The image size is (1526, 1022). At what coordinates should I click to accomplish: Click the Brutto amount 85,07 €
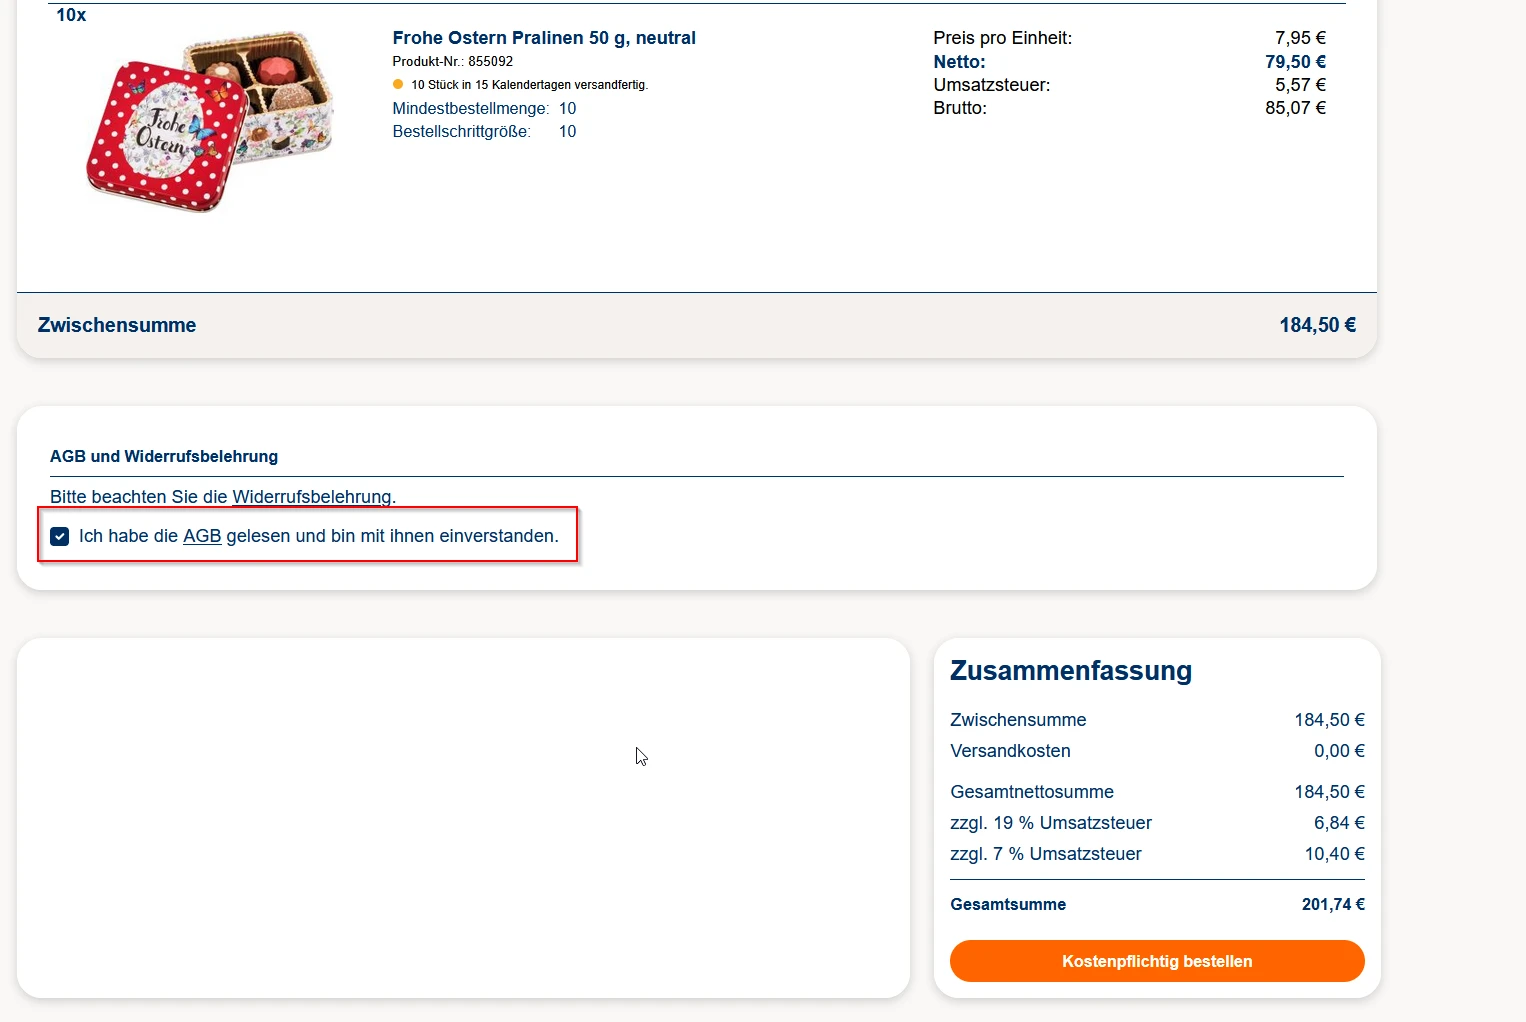(x=1295, y=108)
